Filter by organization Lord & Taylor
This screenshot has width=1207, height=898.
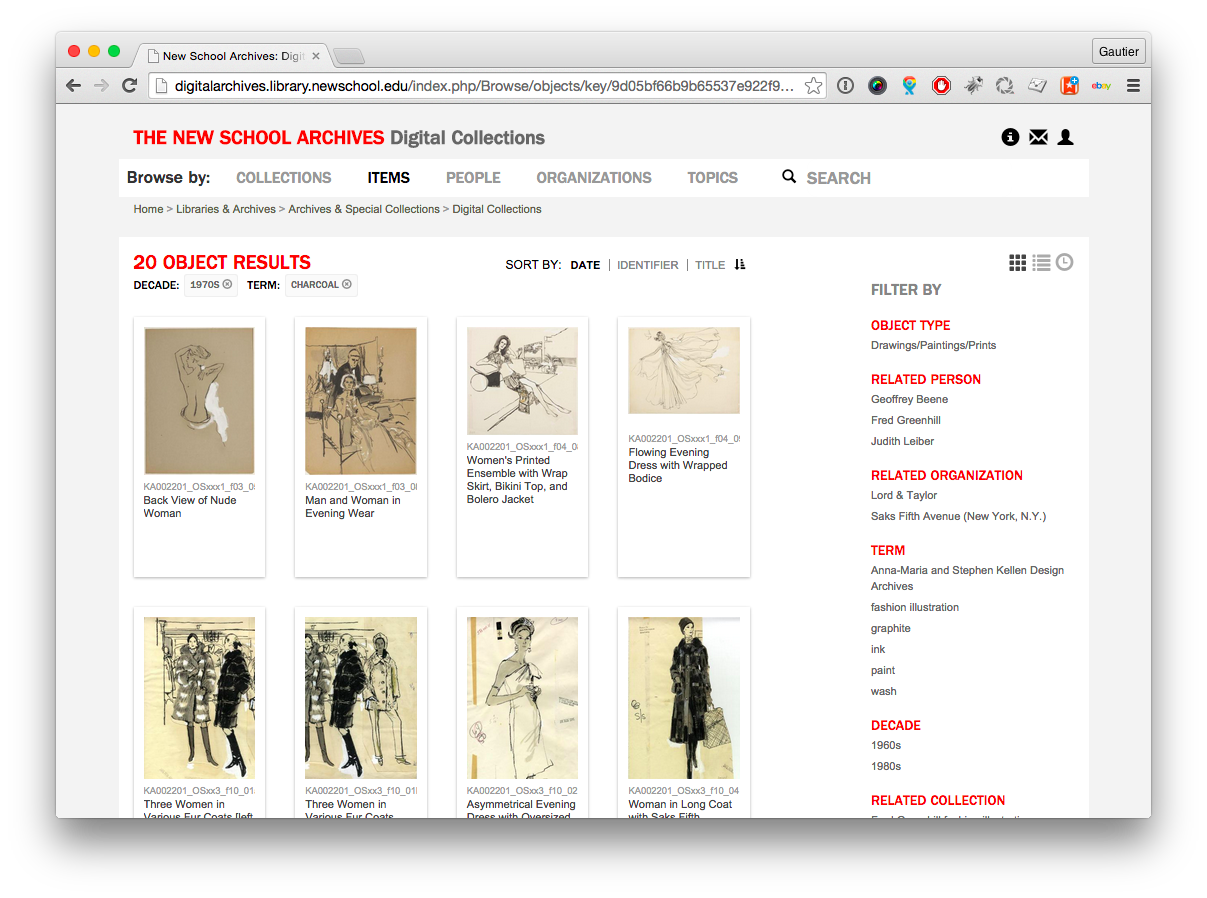(x=904, y=495)
